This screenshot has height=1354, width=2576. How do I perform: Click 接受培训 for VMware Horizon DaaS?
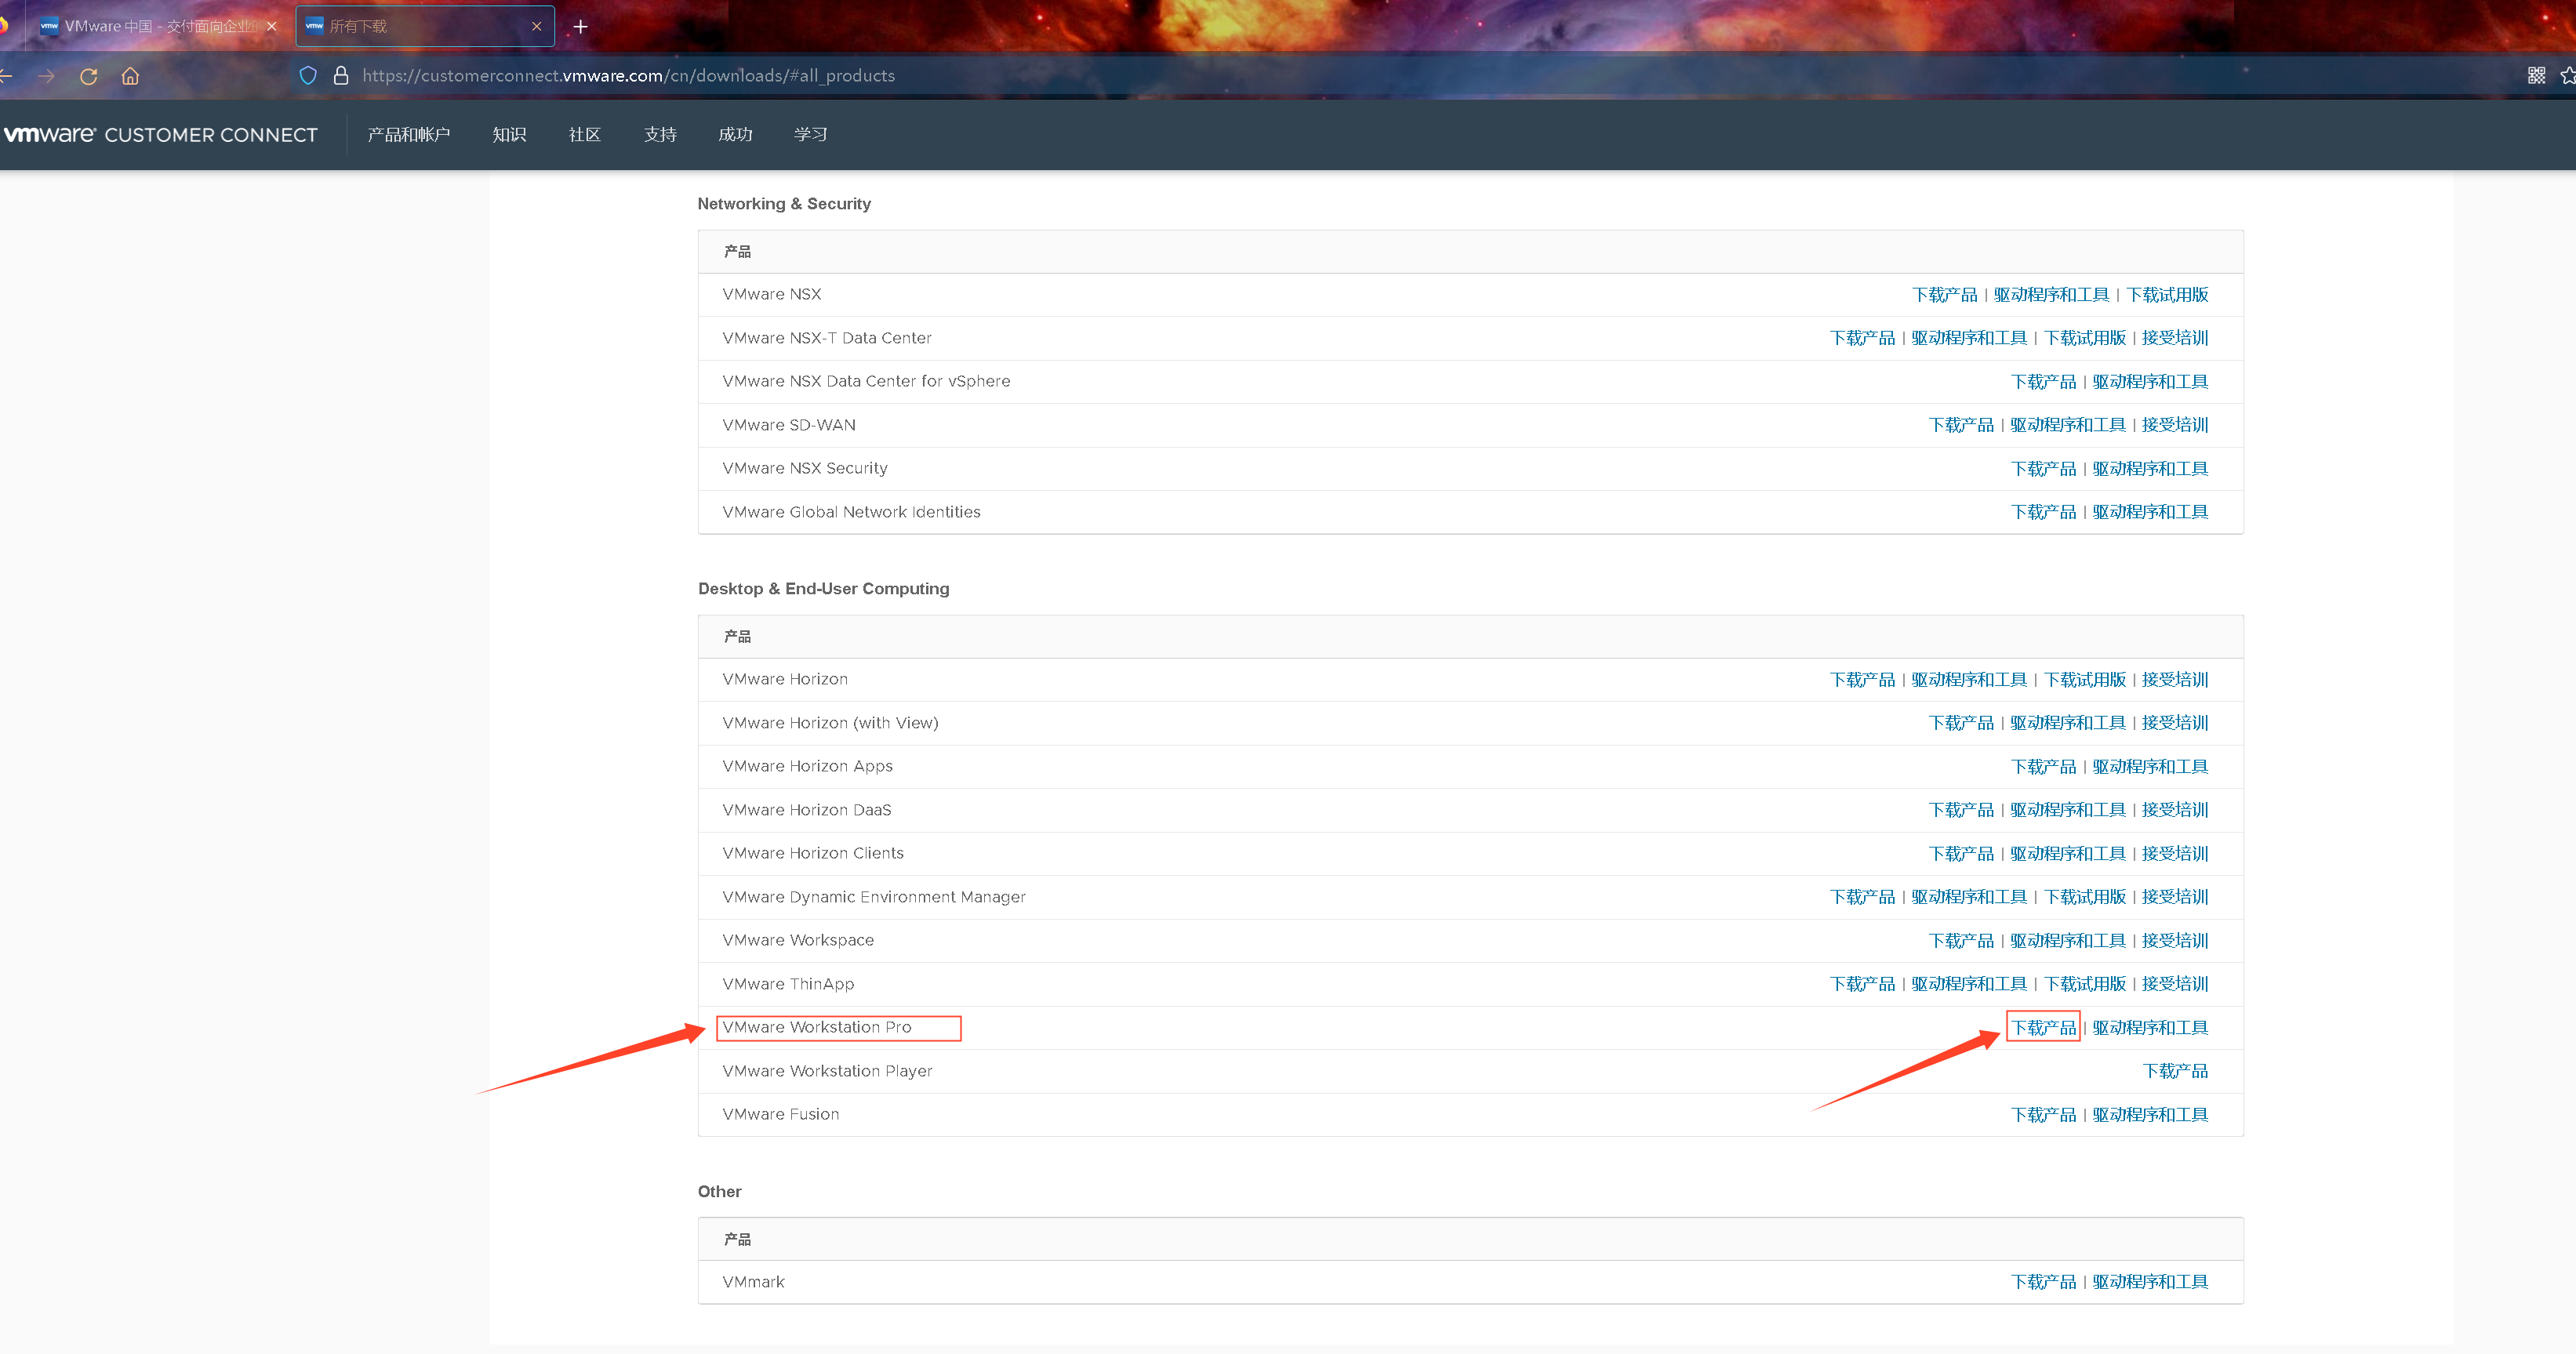[2175, 810]
